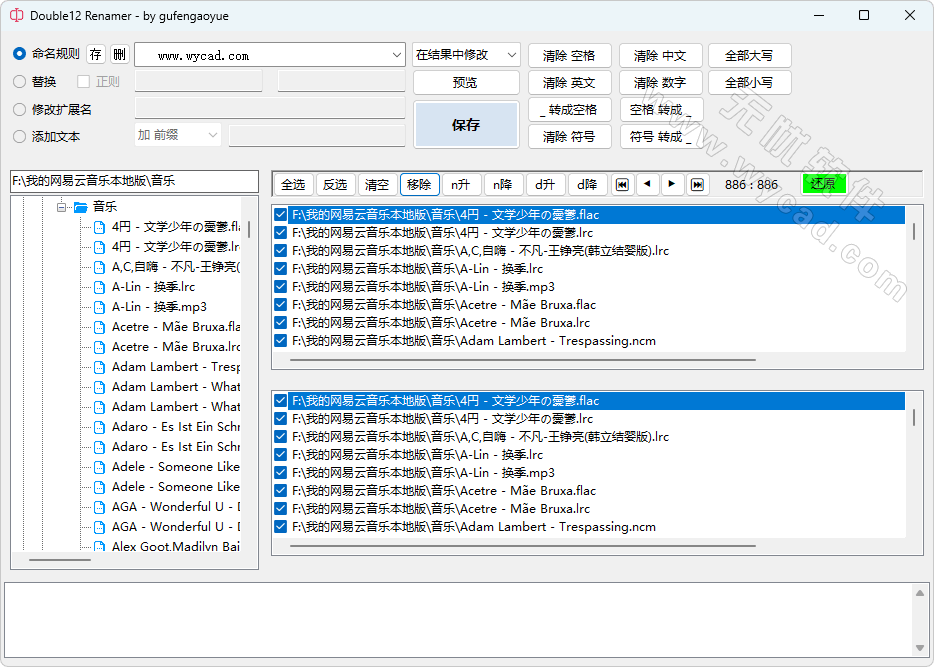Select the 修改扩展名 radio button

[18, 107]
